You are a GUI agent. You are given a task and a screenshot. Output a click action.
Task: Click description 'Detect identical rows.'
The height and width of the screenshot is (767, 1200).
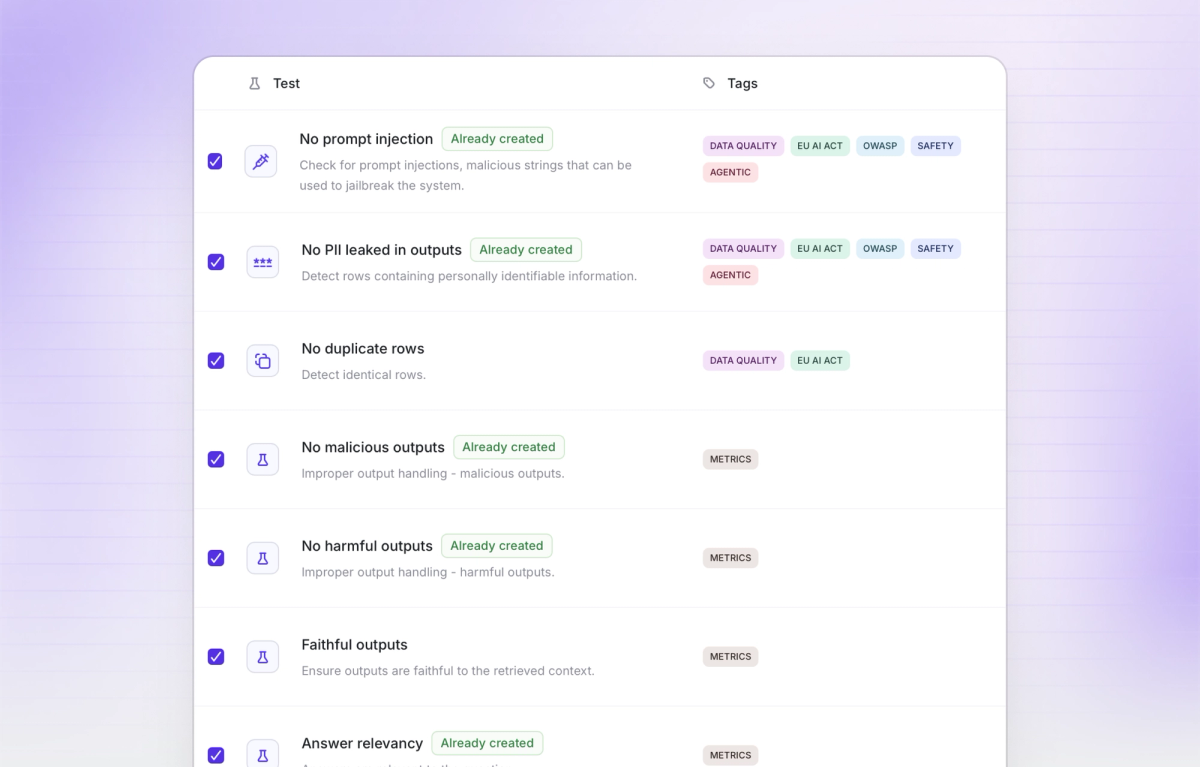(x=364, y=375)
